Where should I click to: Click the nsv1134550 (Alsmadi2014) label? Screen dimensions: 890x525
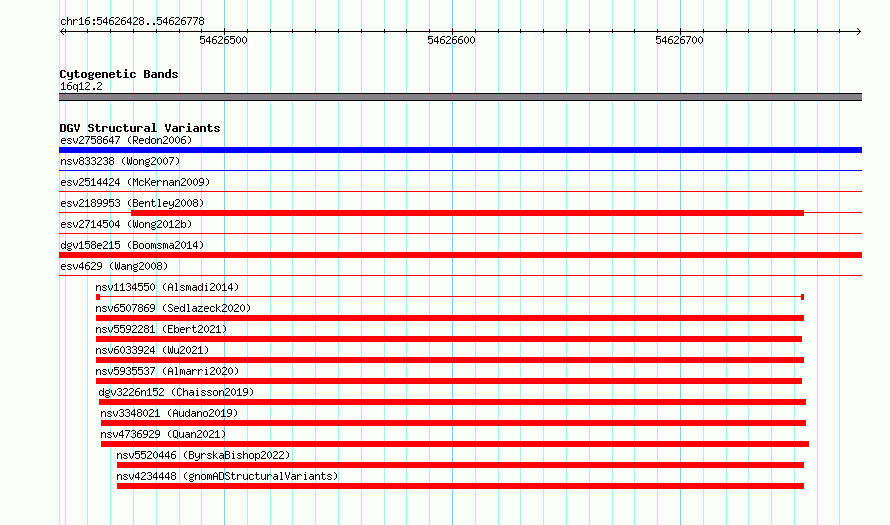167,287
